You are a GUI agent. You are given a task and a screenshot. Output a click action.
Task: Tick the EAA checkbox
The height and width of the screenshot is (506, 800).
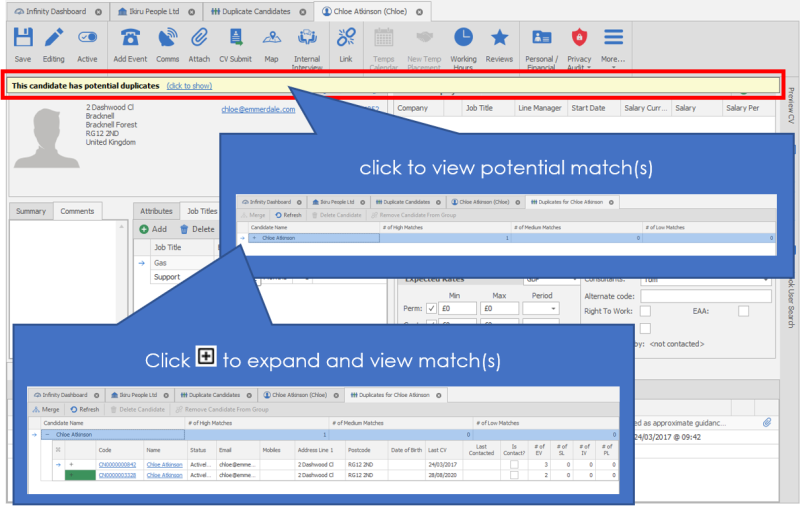743,312
